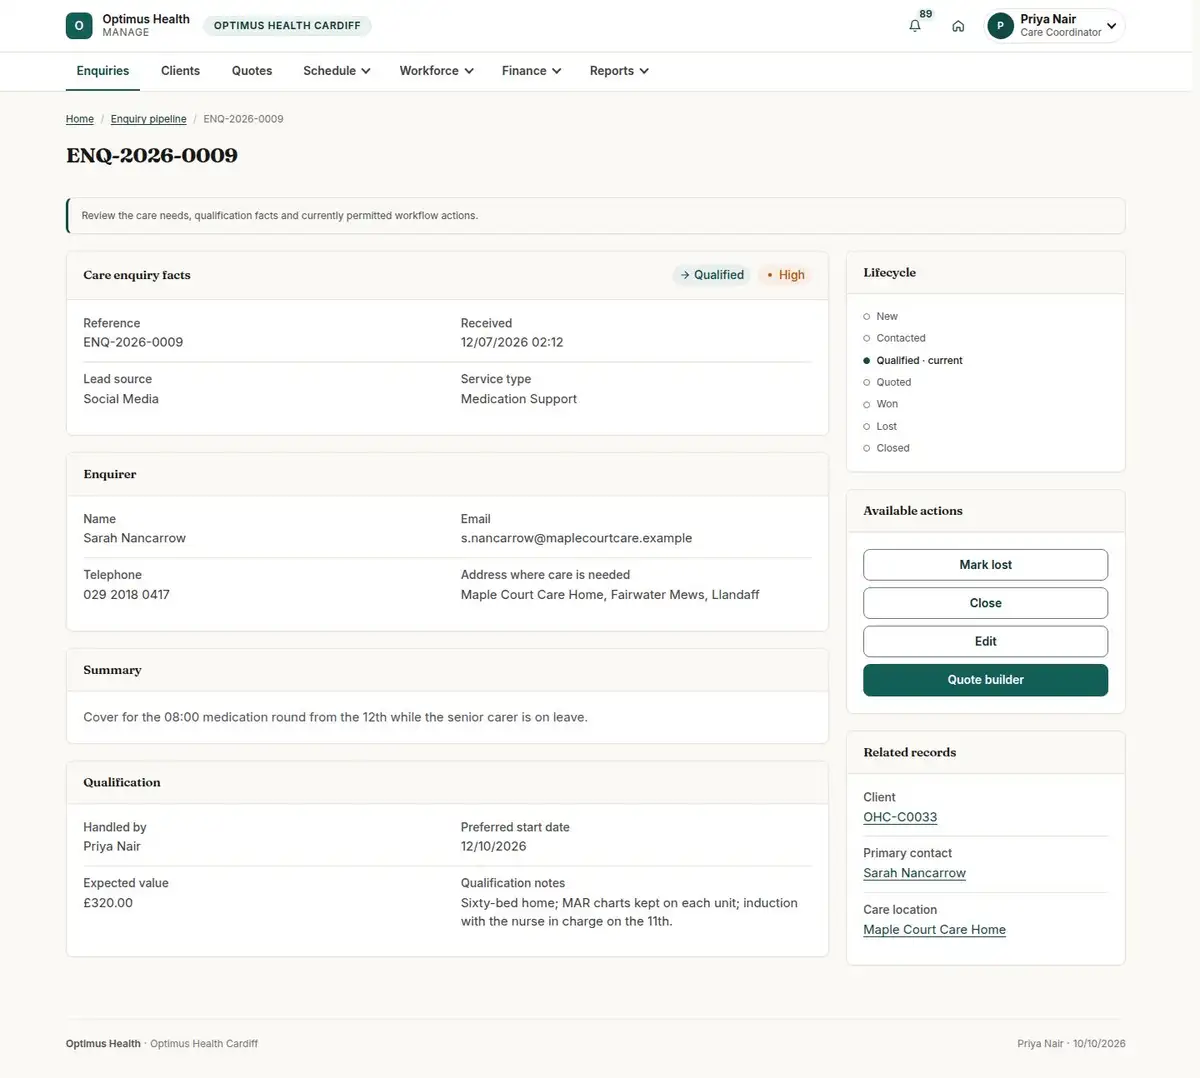This screenshot has width=1200, height=1078.
Task: Click the summary text about medication round
Action: [335, 717]
